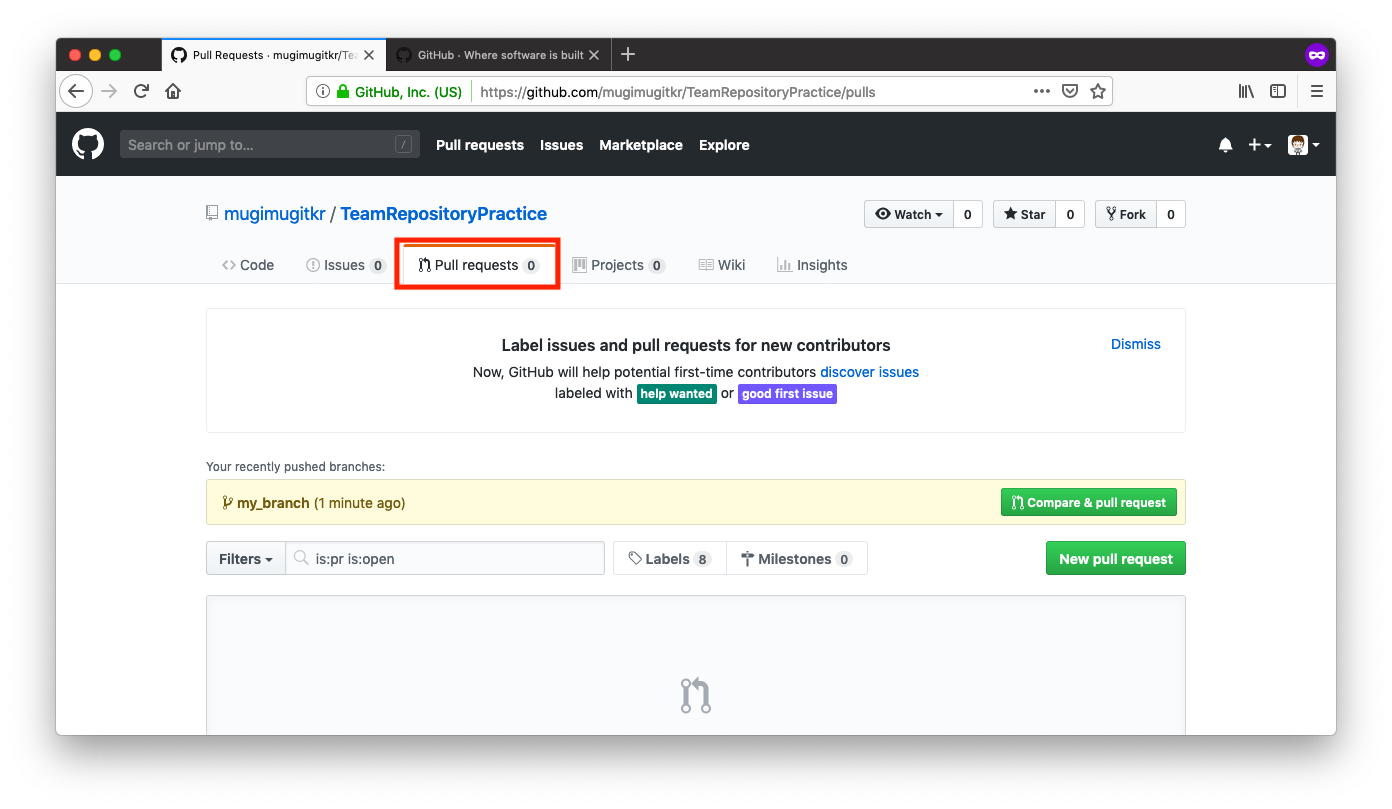1392x809 pixels.
Task: Go to Marketplace
Action: [x=641, y=145]
